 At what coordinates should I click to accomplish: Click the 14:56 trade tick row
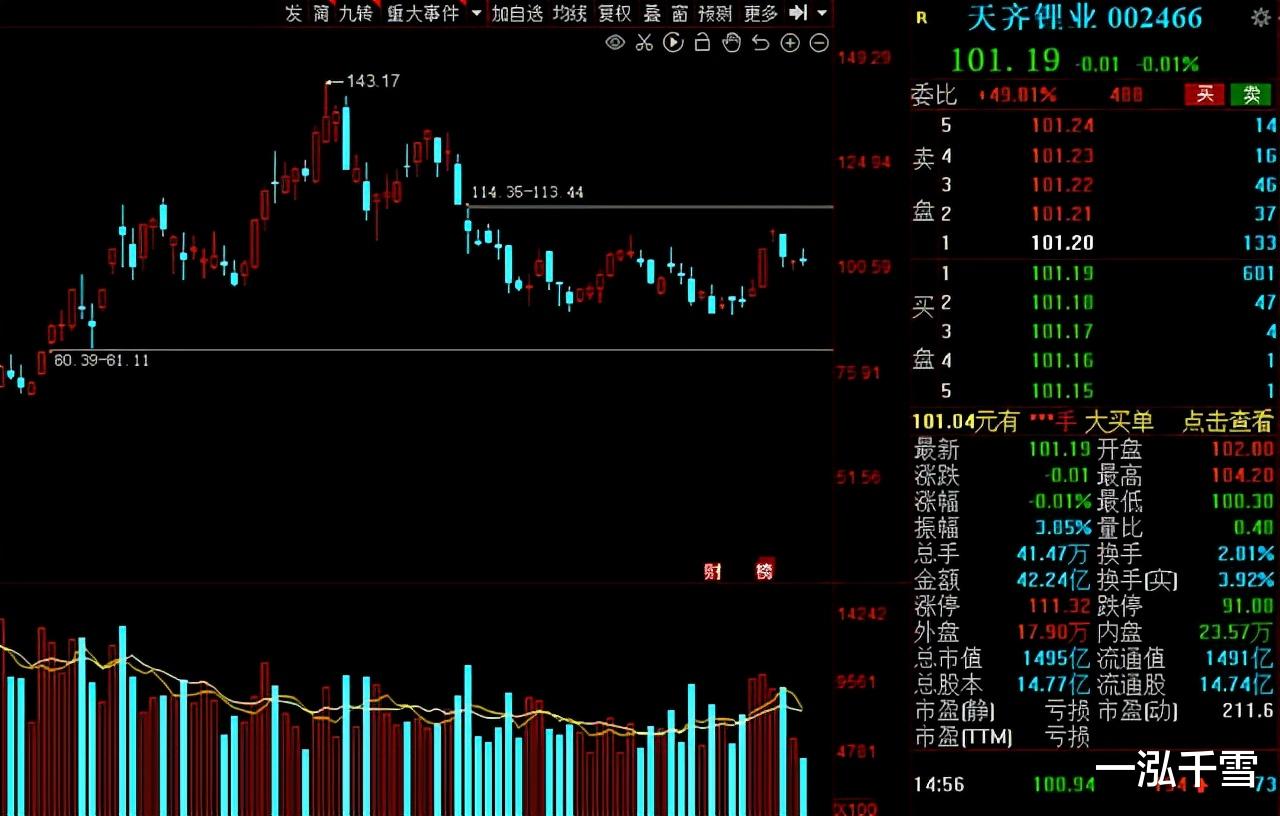1094,784
